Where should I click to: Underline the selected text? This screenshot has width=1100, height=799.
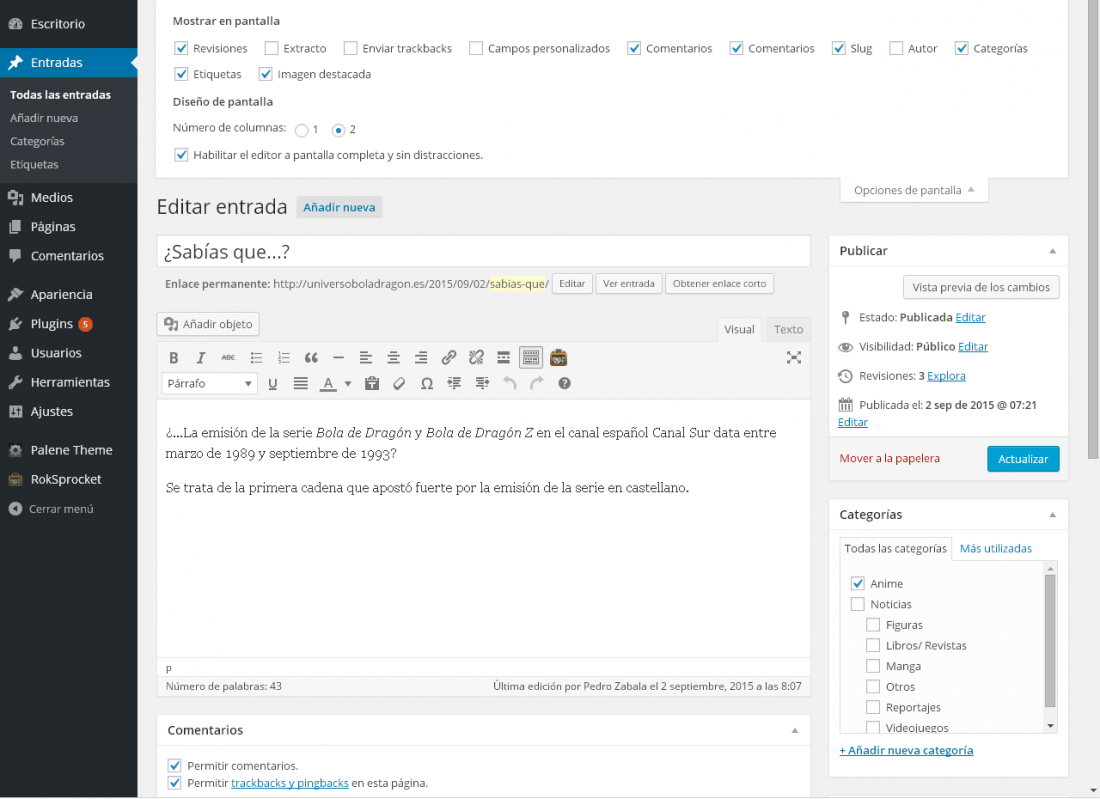click(x=273, y=384)
